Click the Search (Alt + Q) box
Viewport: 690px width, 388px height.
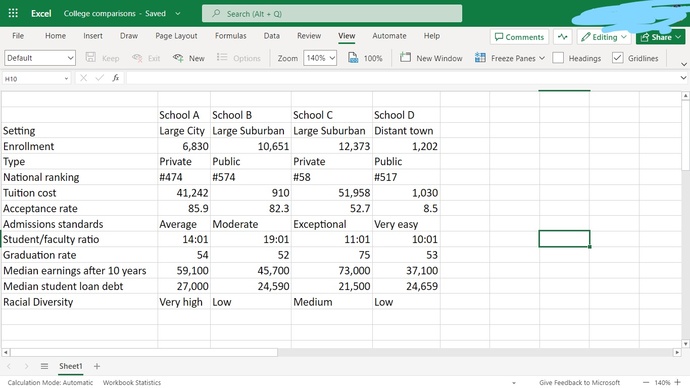click(x=332, y=14)
